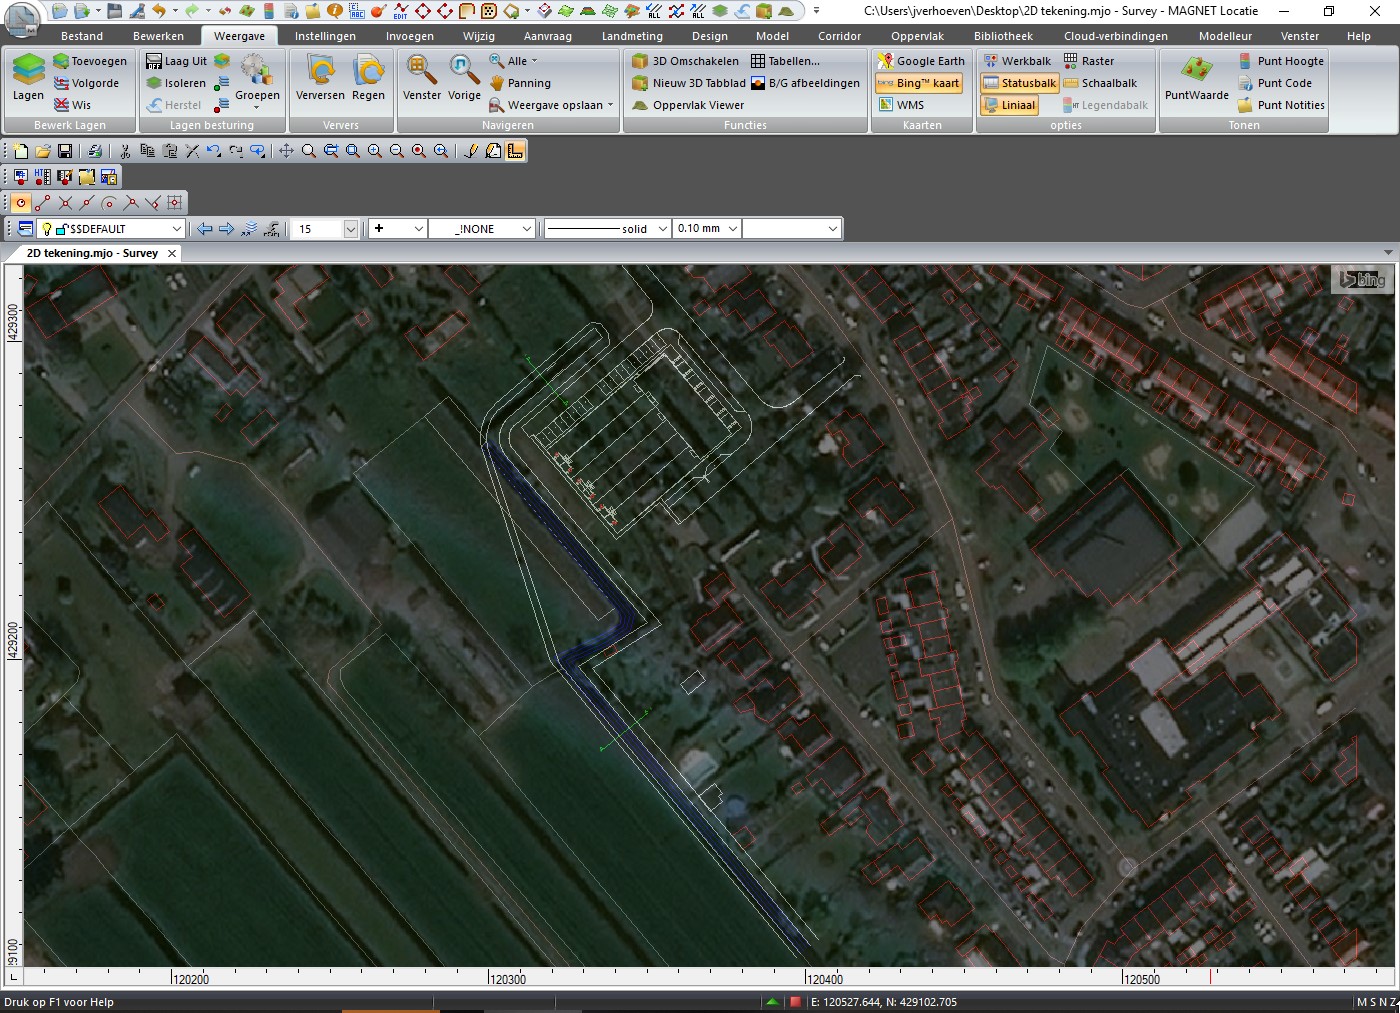
Task: Click the Tabellen... button
Action: tap(785, 61)
